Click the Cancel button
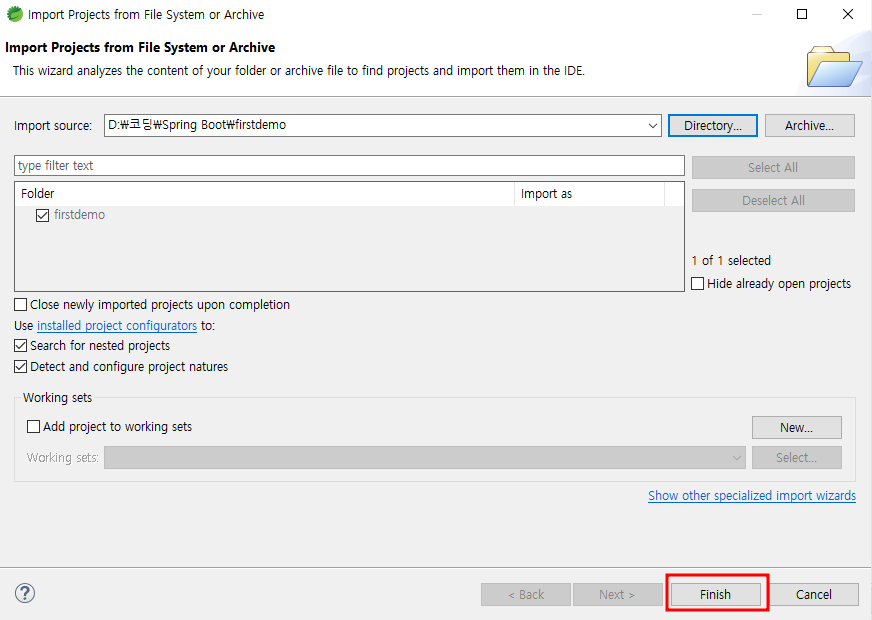Viewport: 872px width, 620px height. pyautogui.click(x=814, y=594)
